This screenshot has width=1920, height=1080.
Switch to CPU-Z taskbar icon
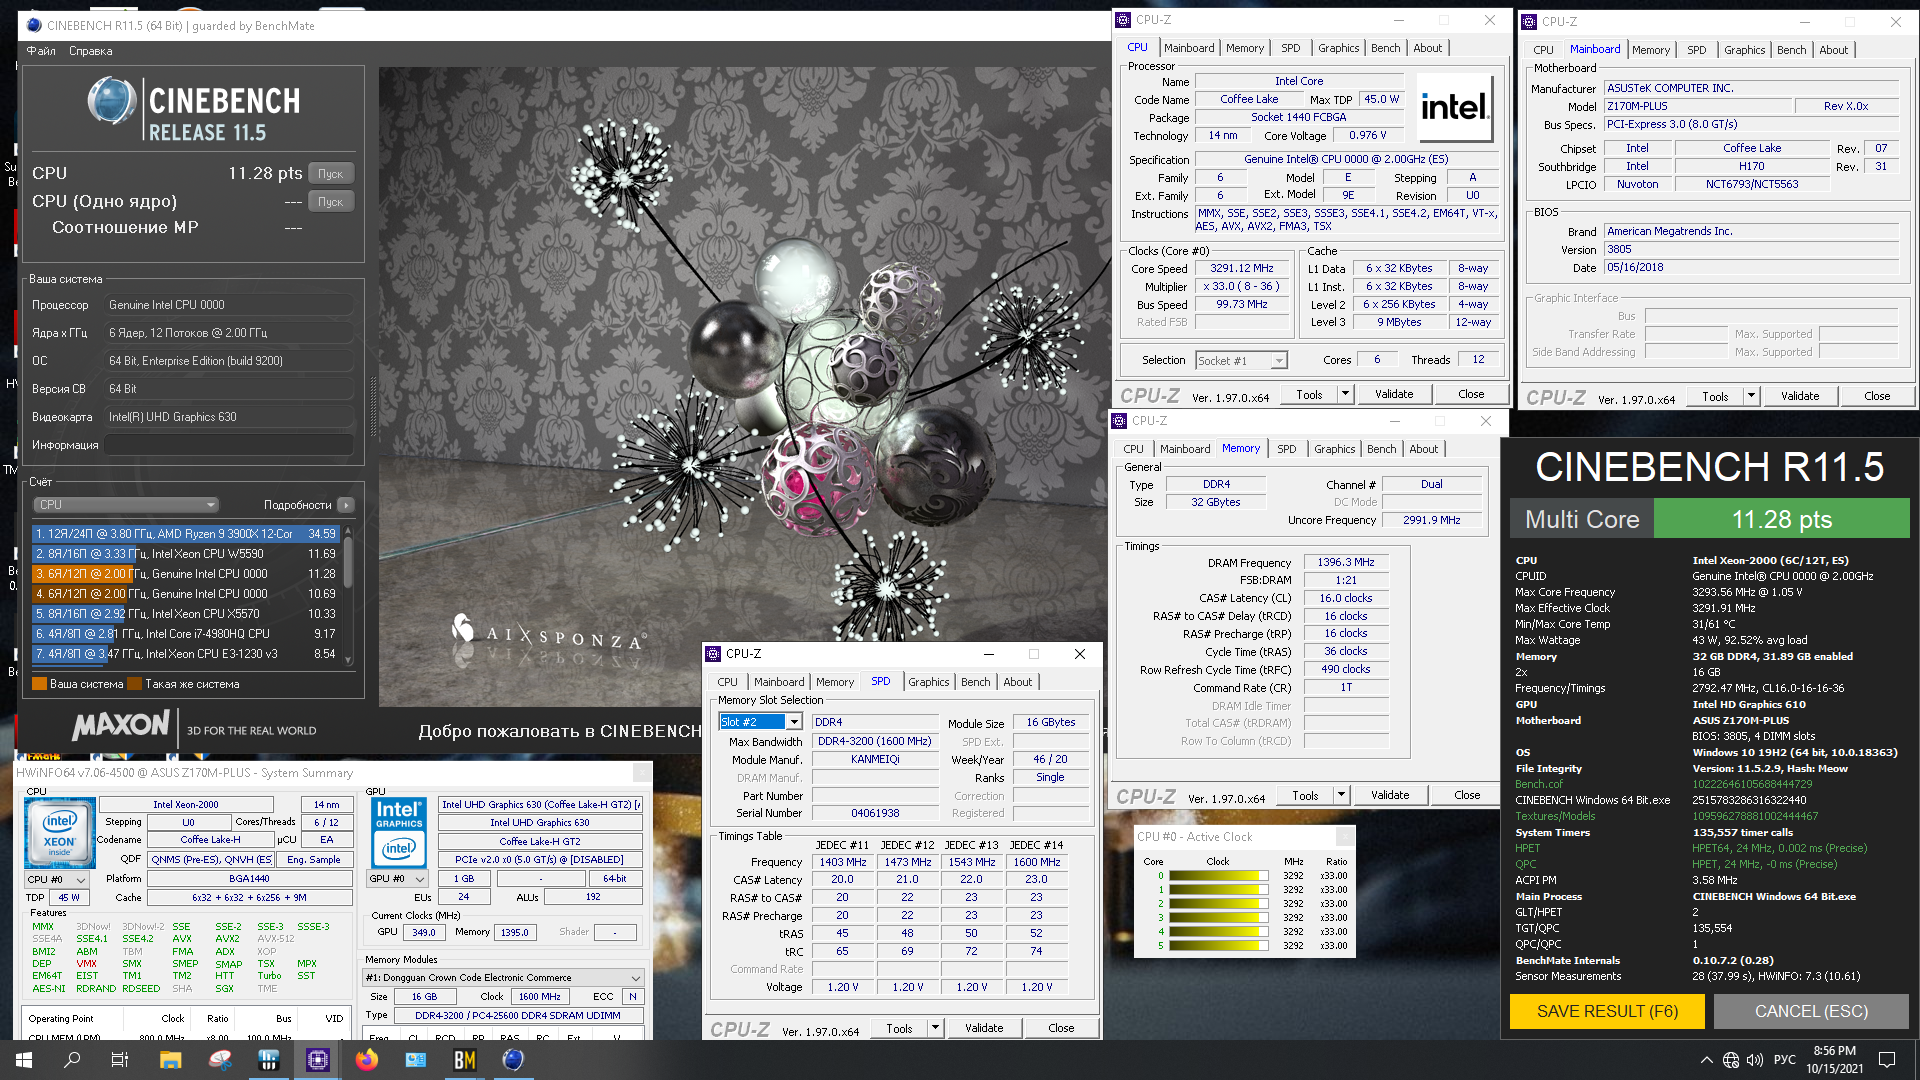pos(317,1060)
